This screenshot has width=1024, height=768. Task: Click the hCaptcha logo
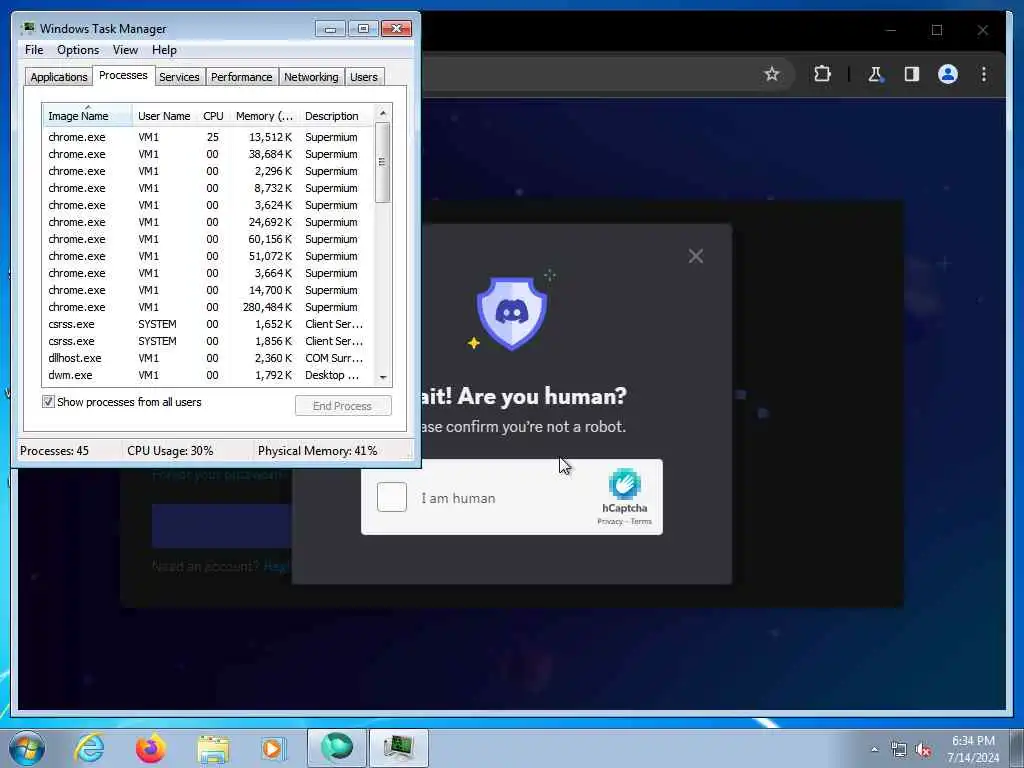pos(624,484)
